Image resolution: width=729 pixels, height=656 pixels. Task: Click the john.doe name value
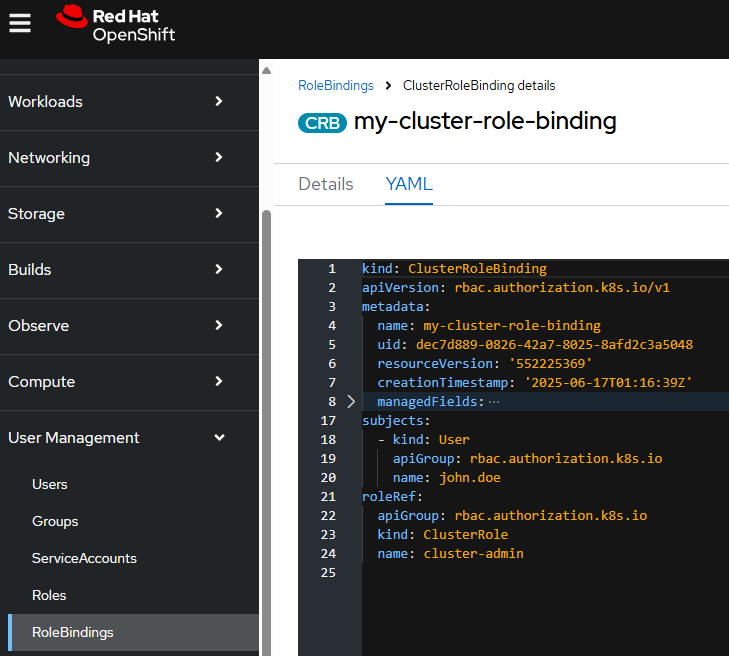470,477
